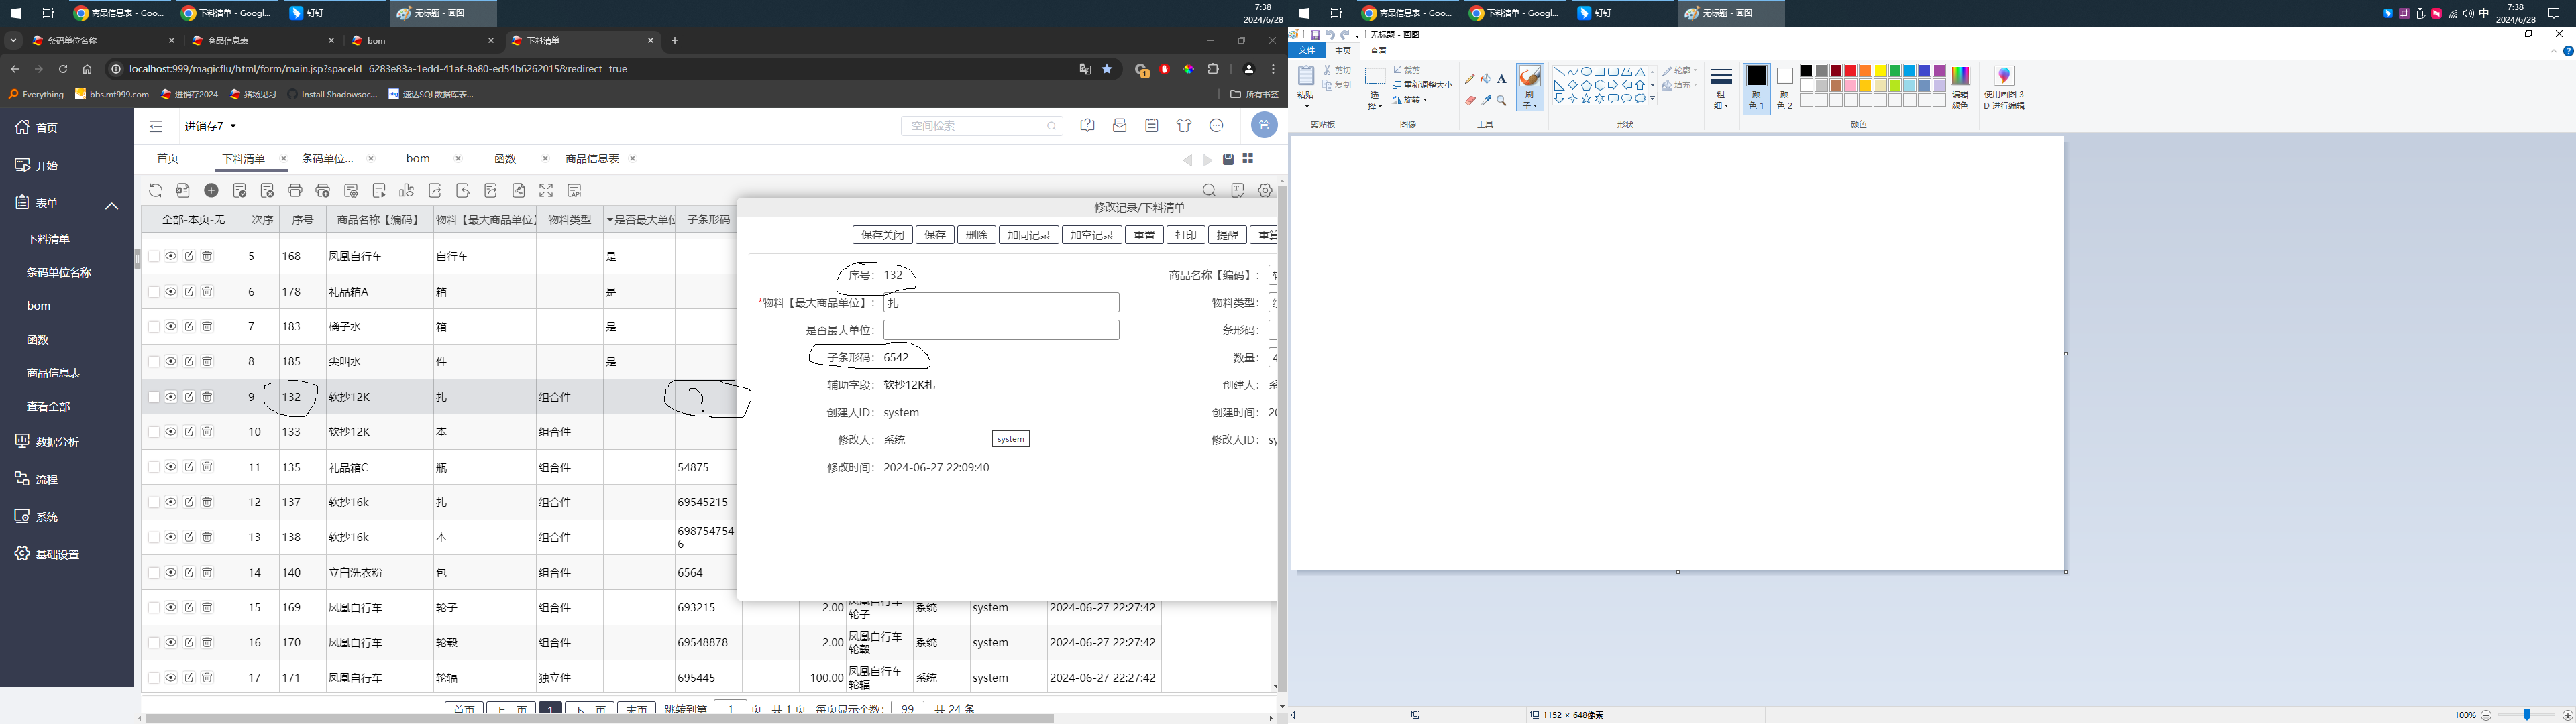
Task: Tick the checkbox for row 礼品箱C
Action: [x=154, y=467]
